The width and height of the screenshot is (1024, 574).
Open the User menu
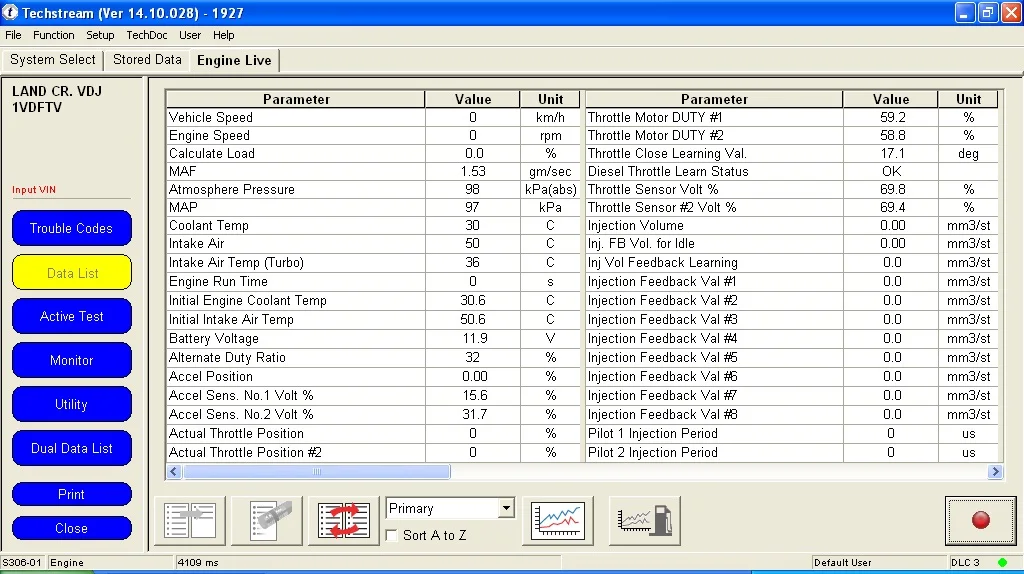[x=190, y=35]
